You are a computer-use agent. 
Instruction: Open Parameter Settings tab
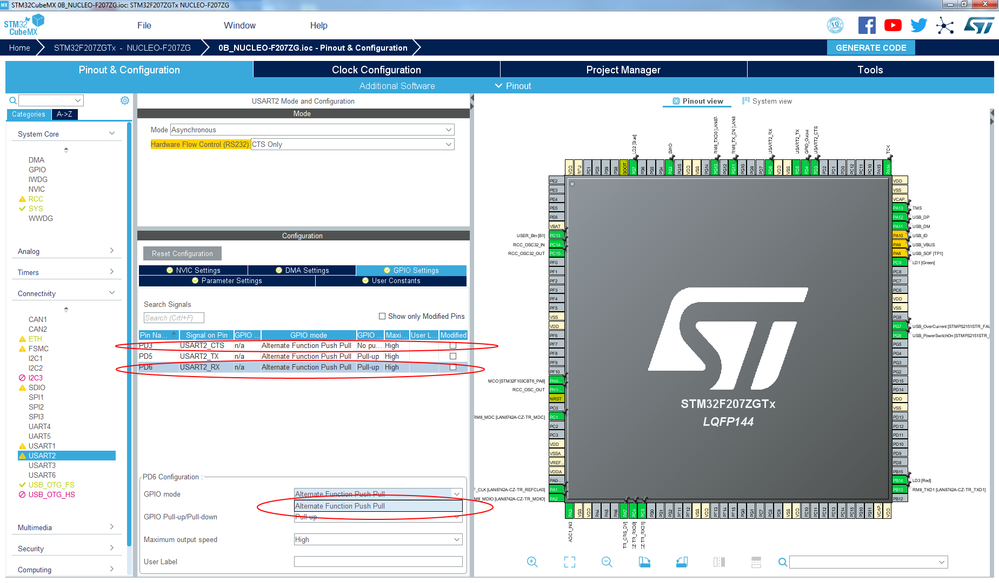227,280
